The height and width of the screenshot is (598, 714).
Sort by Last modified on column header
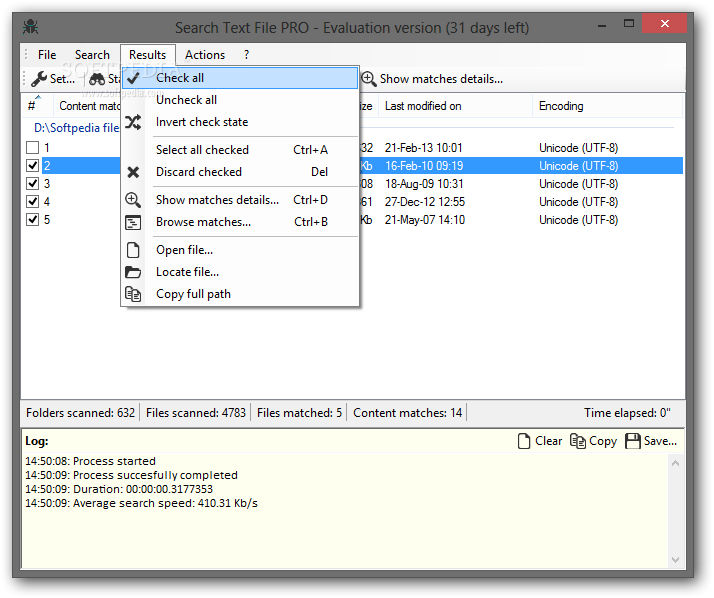coord(455,106)
